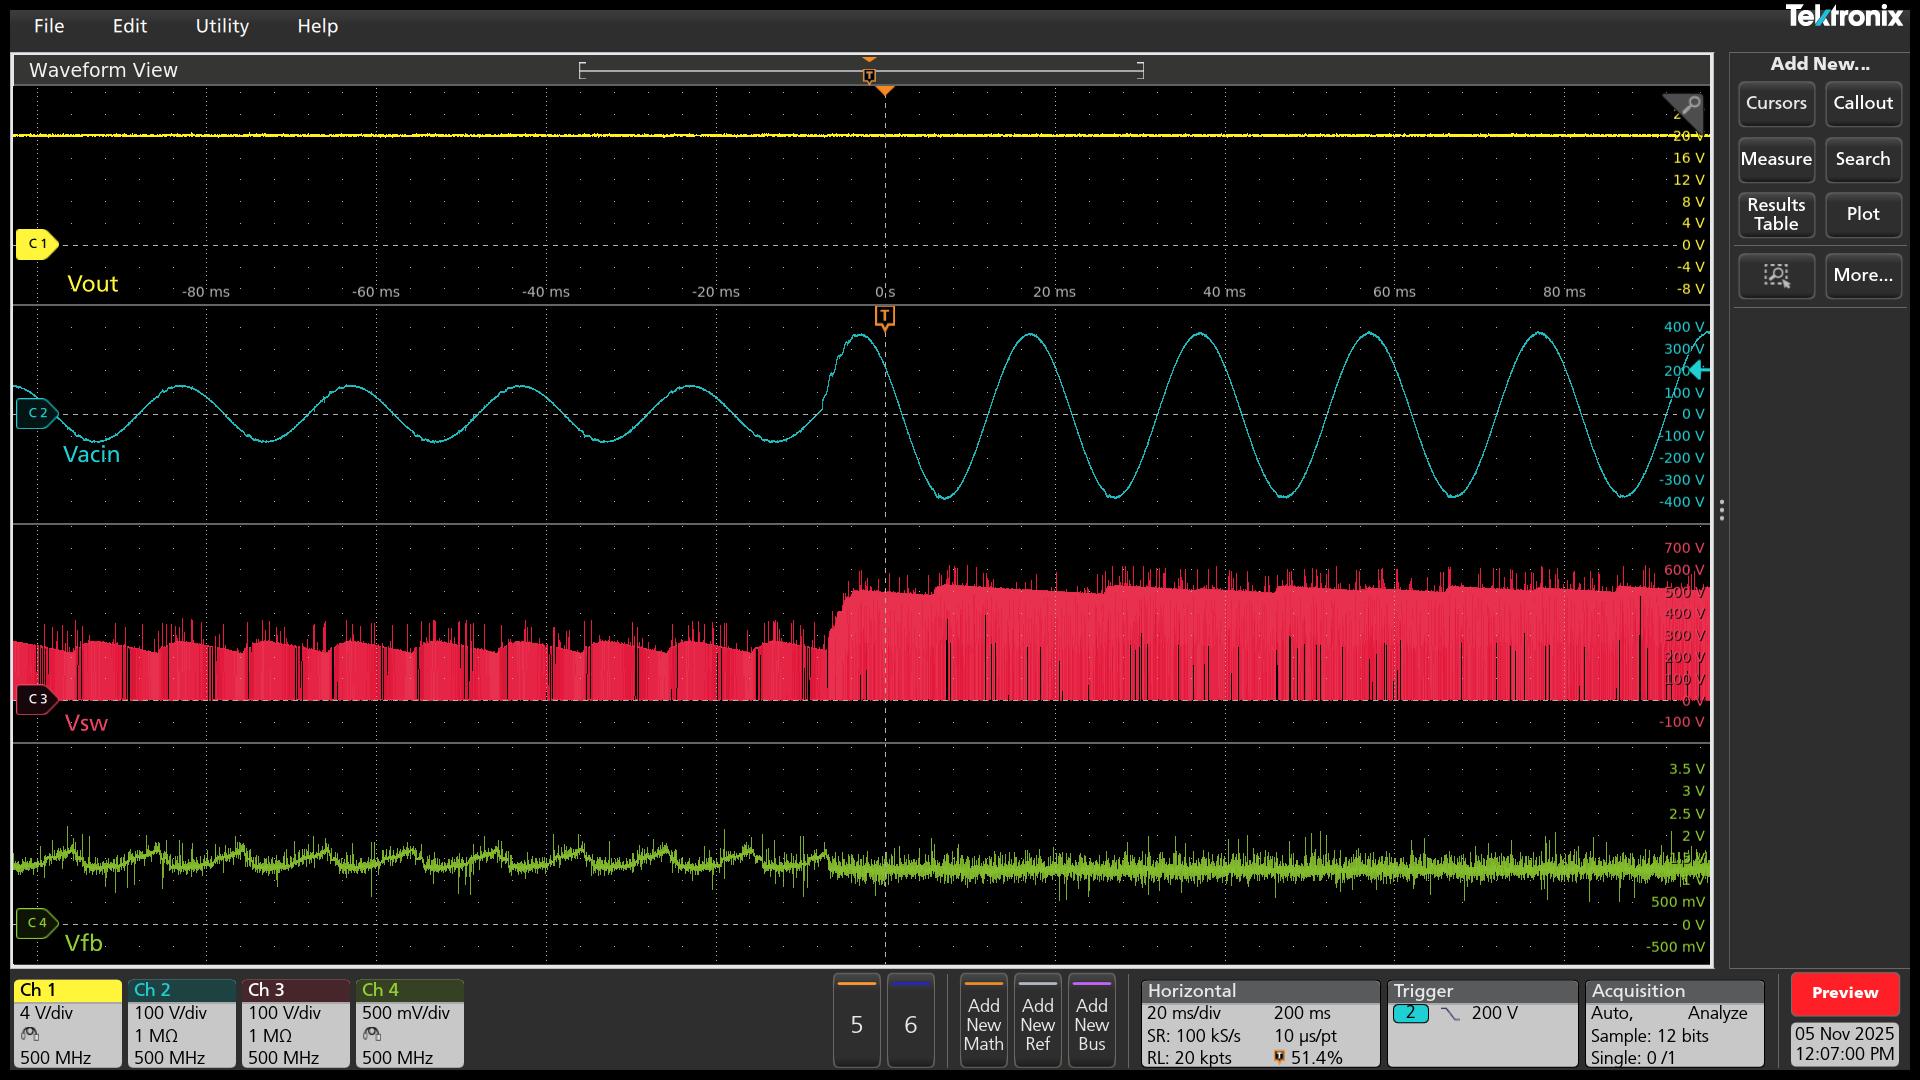Click the C2 Vacin channel handle
This screenshot has width=1920, height=1080.
tap(37, 413)
